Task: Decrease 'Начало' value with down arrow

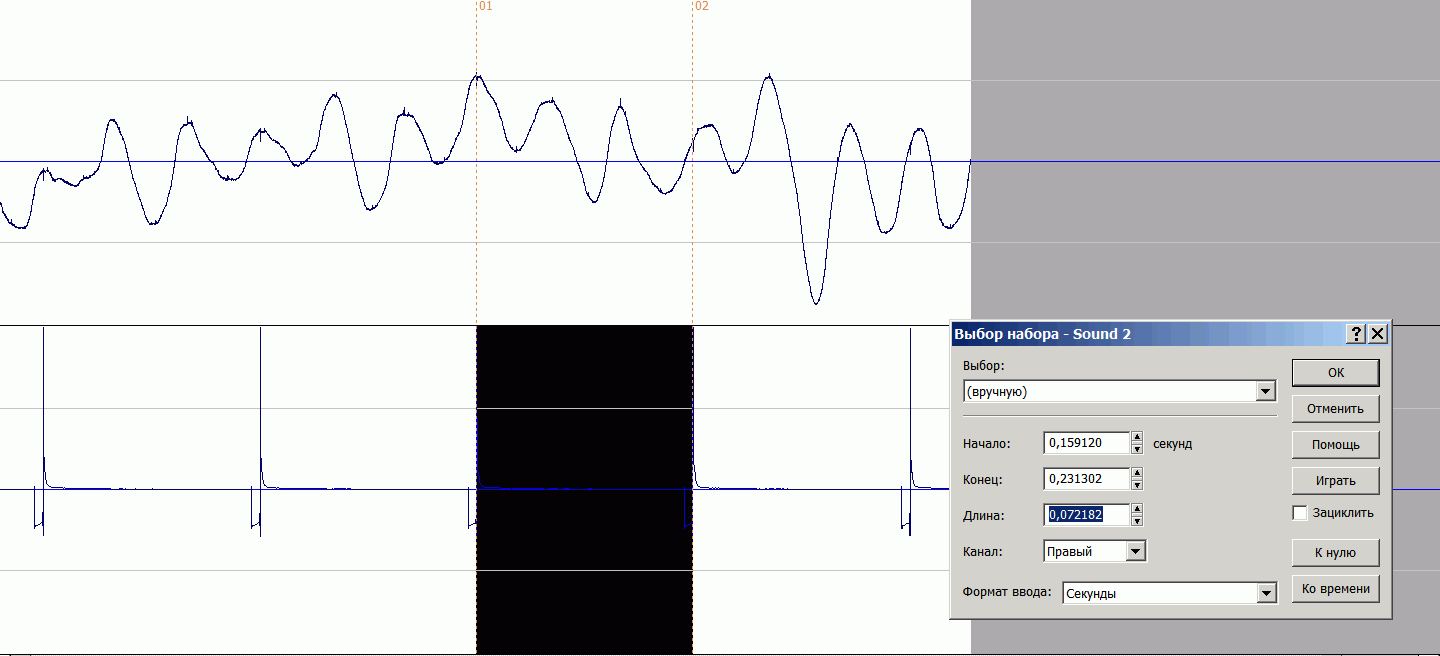Action: [1137, 448]
